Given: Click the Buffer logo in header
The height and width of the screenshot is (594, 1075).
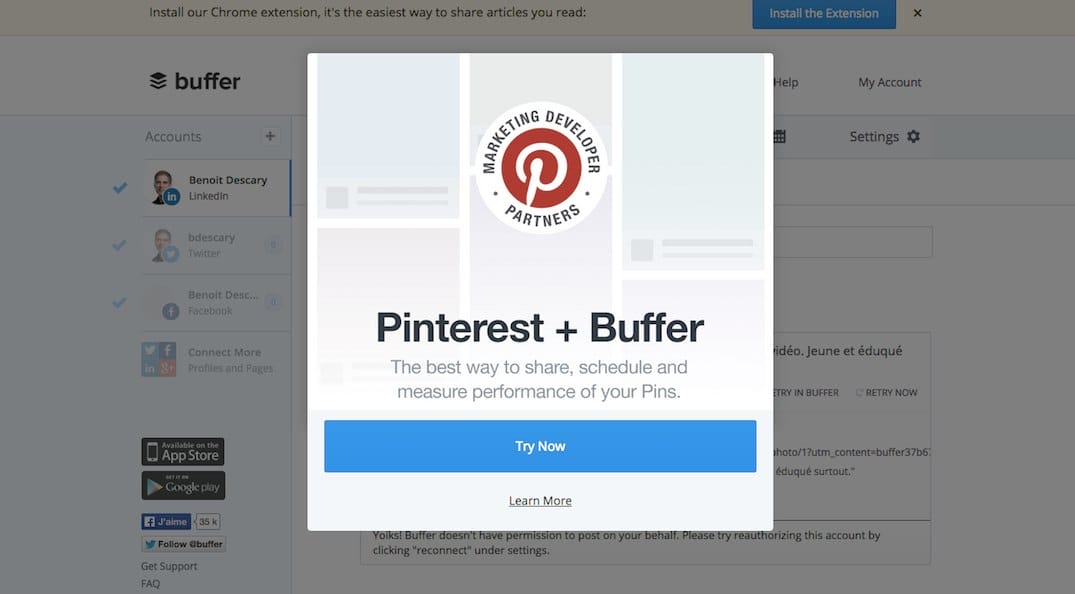Looking at the screenshot, I should click(195, 82).
